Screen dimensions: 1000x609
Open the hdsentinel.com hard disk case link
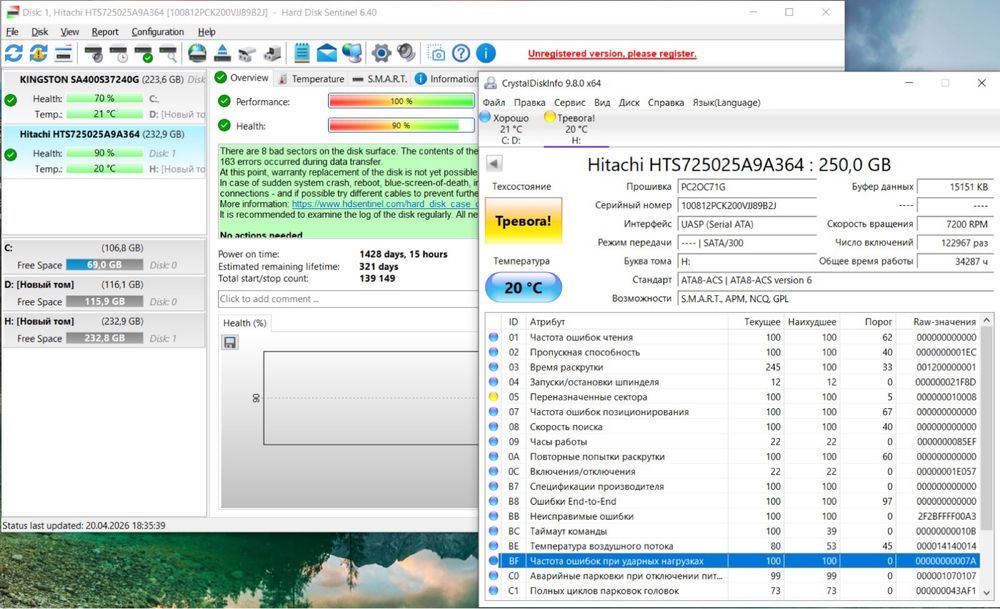pyautogui.click(x=385, y=204)
